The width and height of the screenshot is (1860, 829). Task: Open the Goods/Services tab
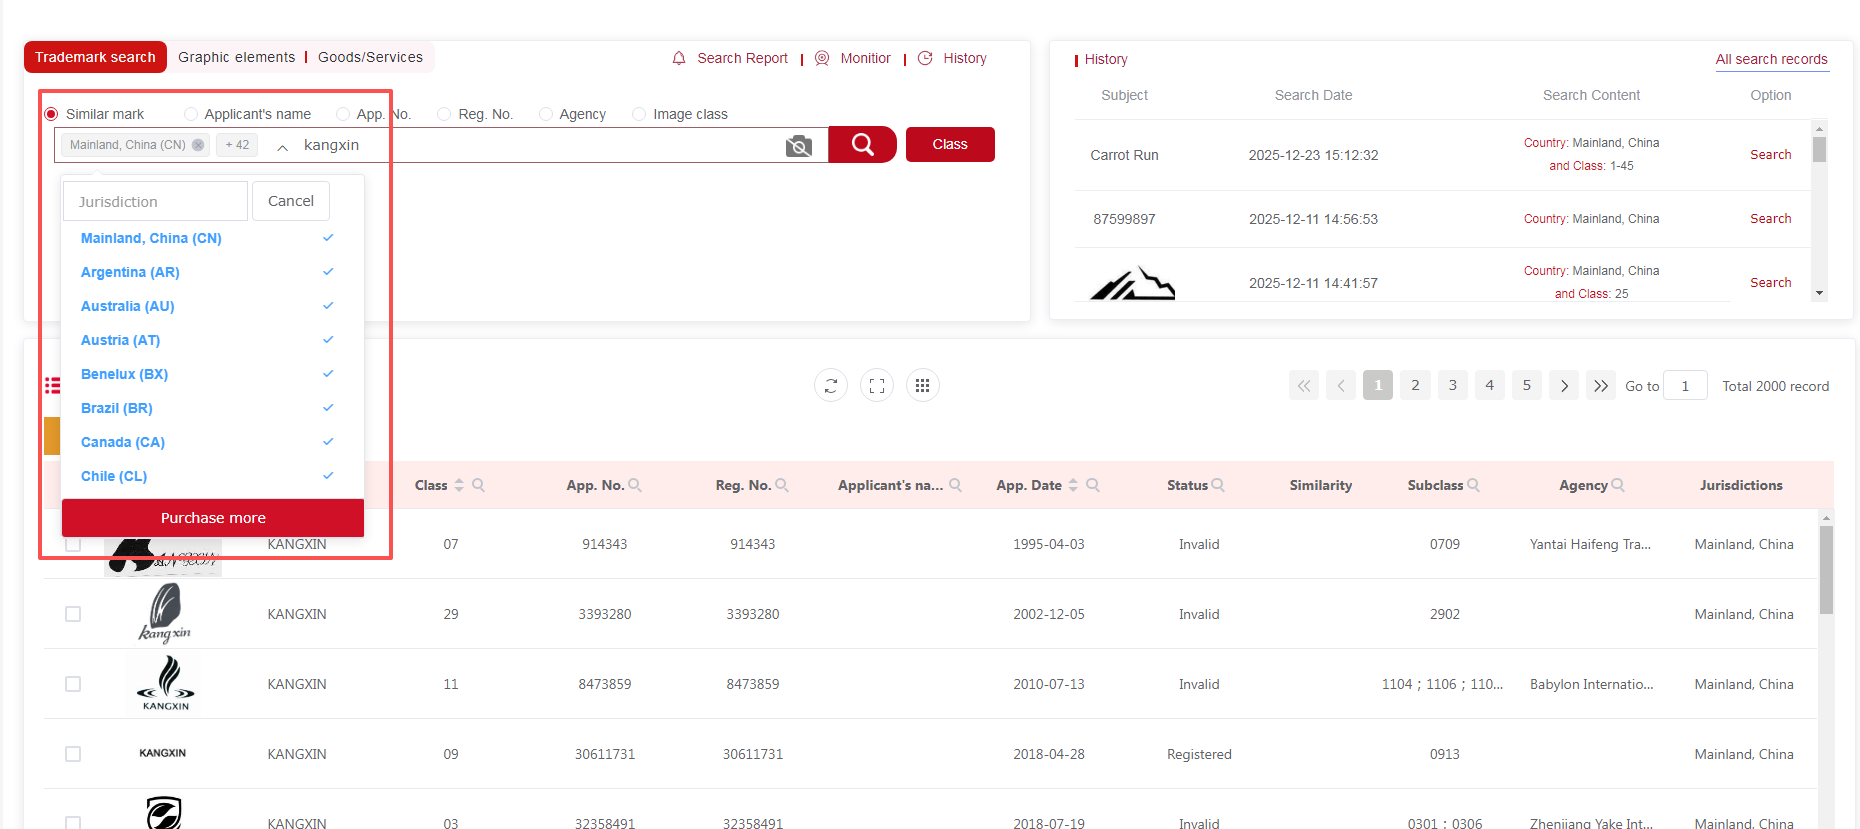click(370, 57)
